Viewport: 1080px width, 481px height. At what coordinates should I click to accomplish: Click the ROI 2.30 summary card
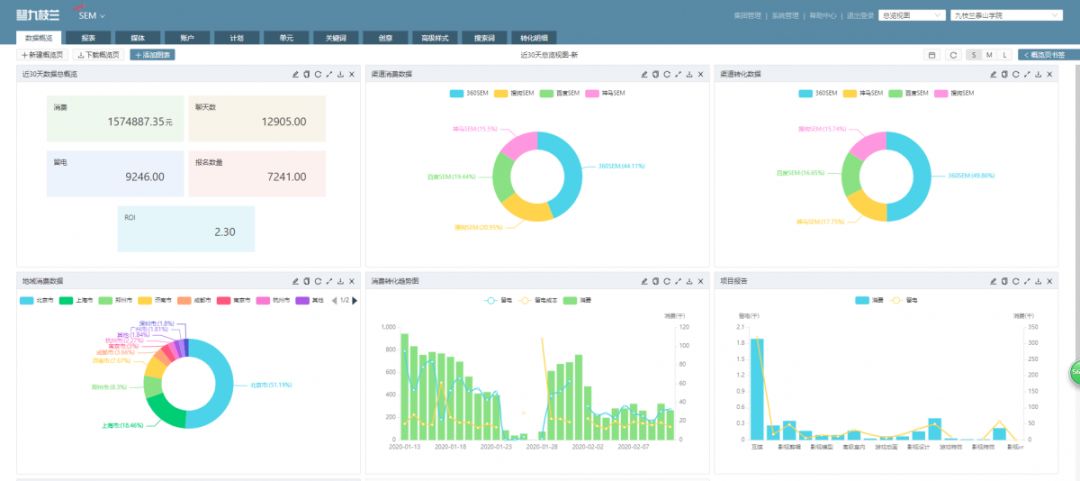tap(186, 229)
